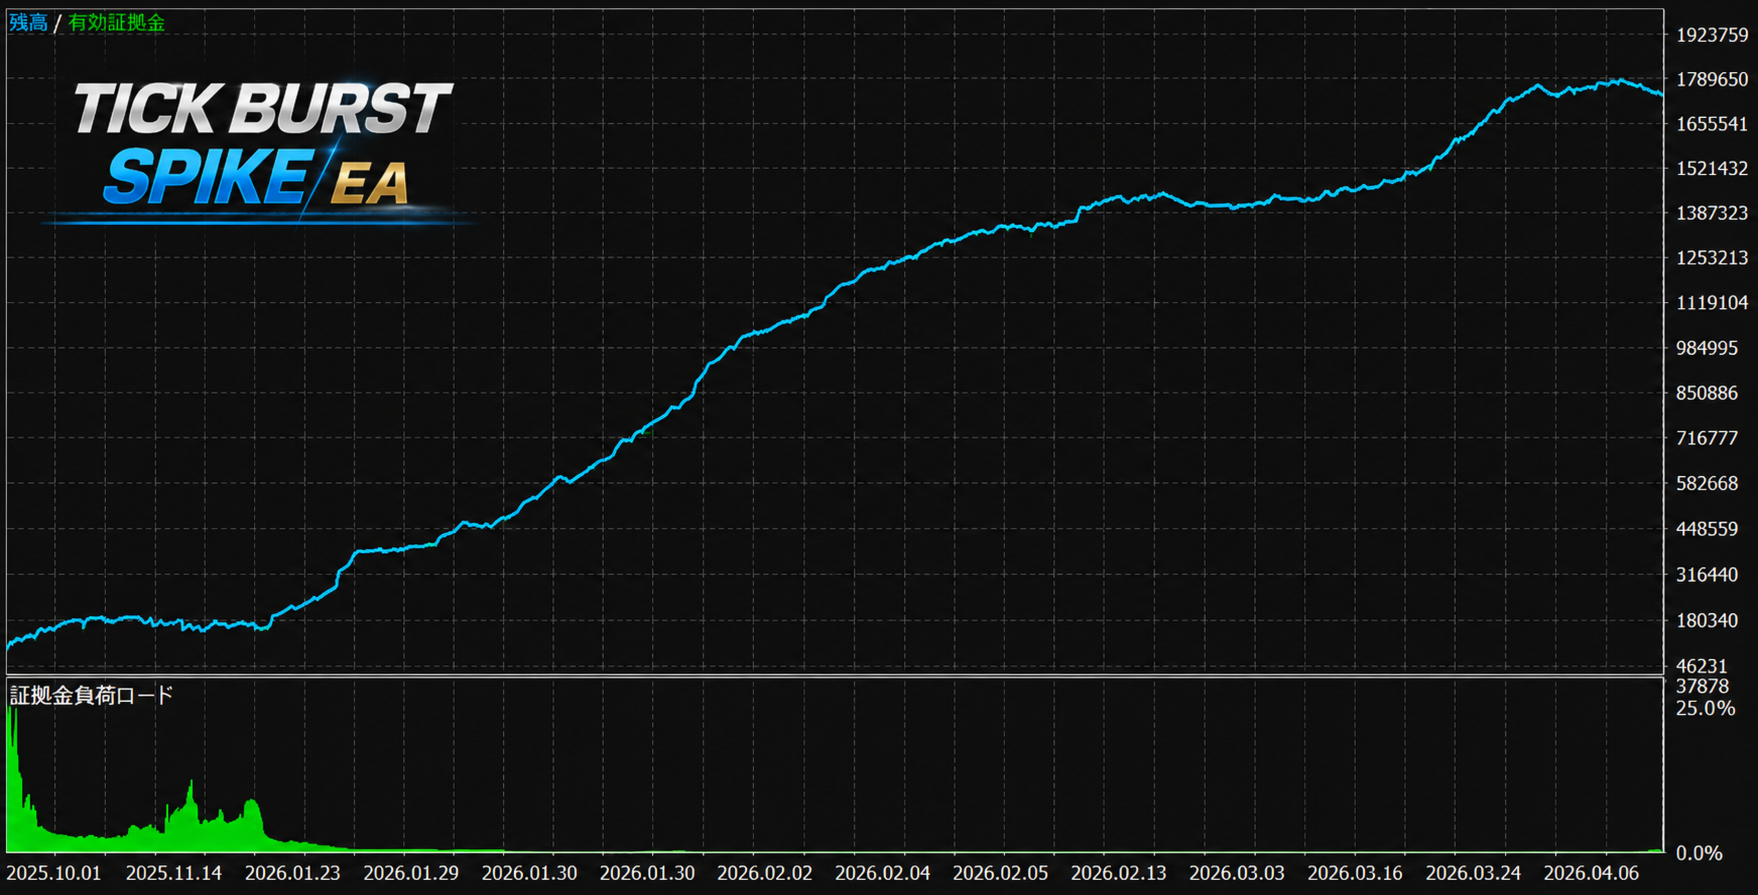Click the 984995 axis value
Screen dimensions: 1758x895
click(1707, 348)
